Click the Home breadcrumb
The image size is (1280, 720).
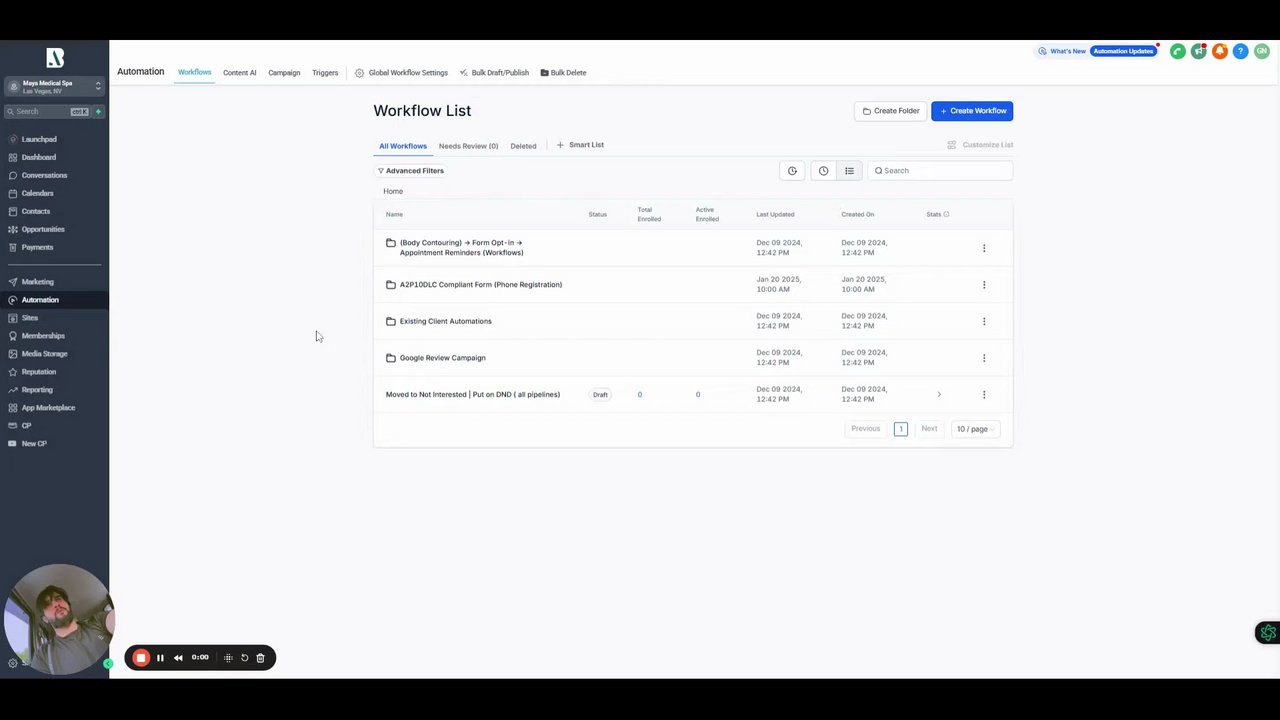393,191
